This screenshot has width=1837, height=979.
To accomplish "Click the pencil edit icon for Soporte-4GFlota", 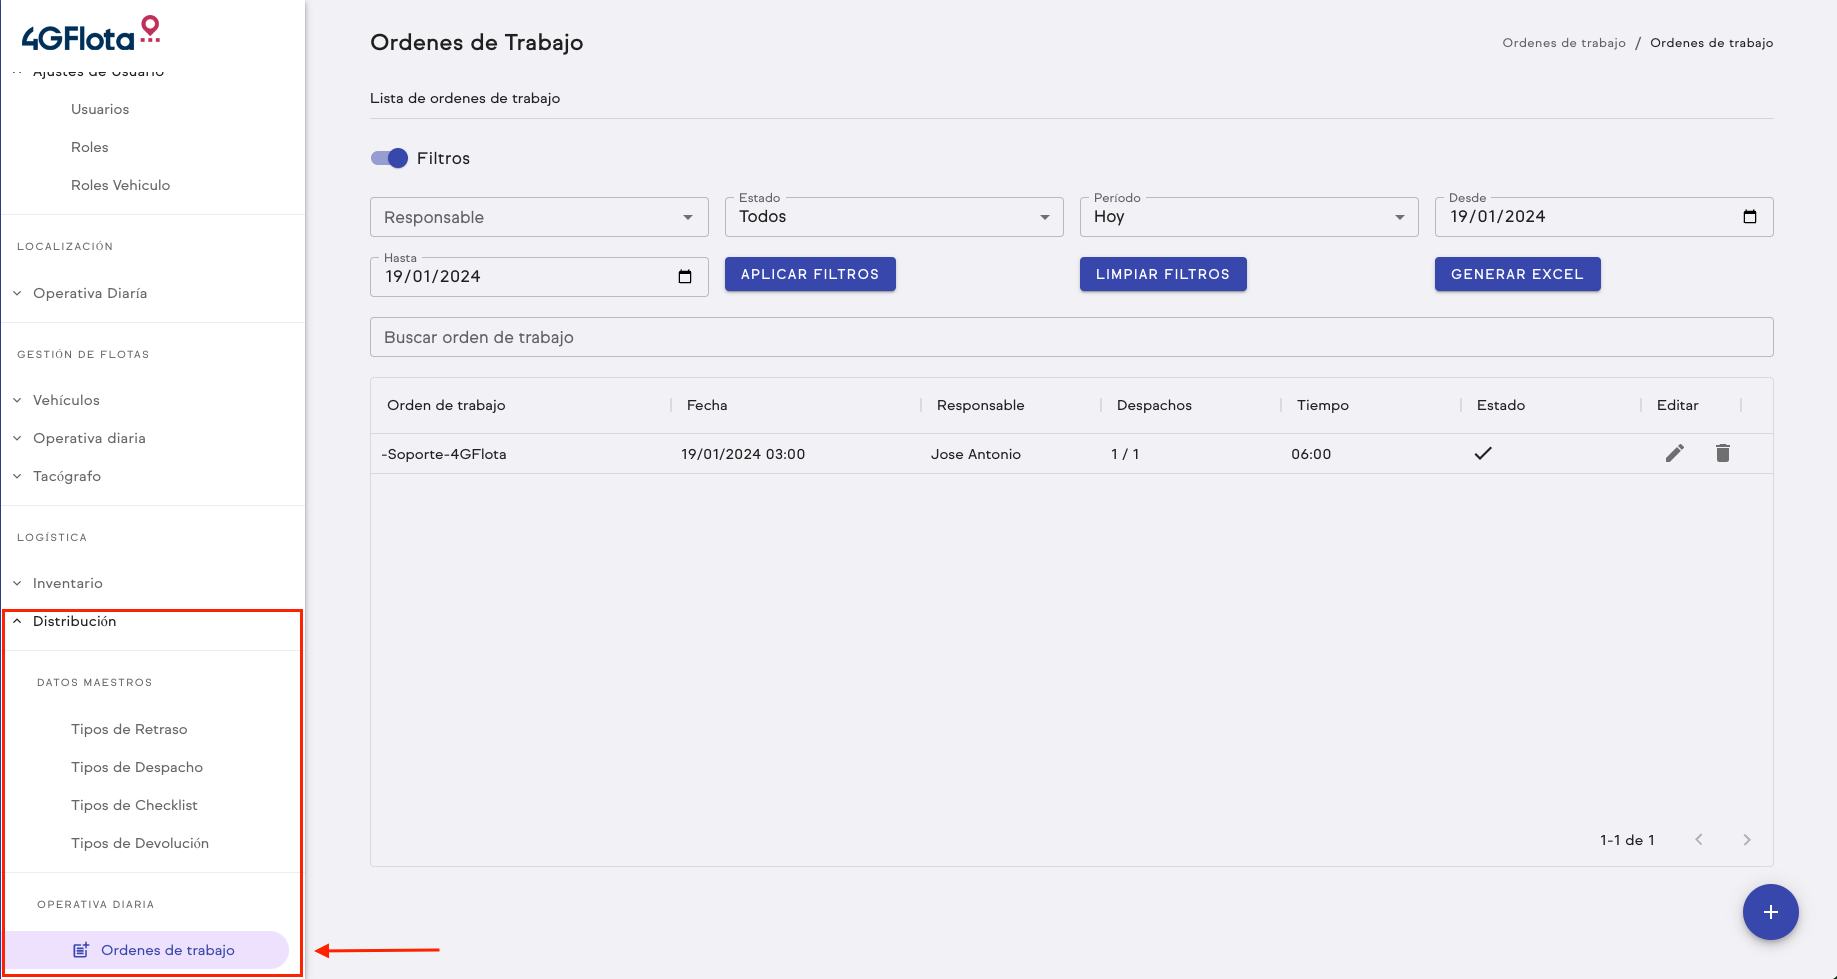I will (x=1674, y=453).
